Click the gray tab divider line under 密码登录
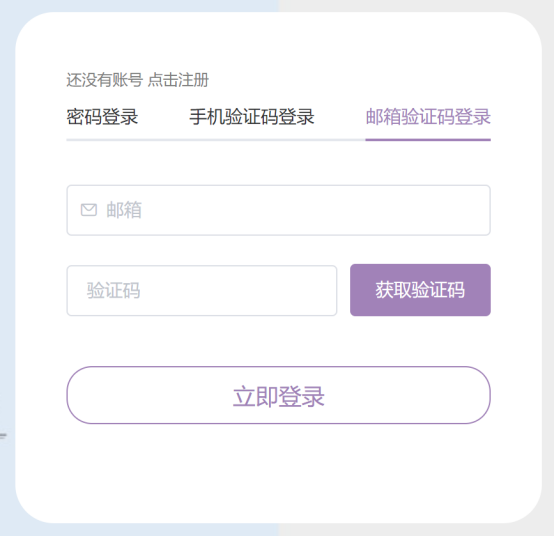The width and height of the screenshot is (554, 536). pyautogui.click(x=102, y=140)
